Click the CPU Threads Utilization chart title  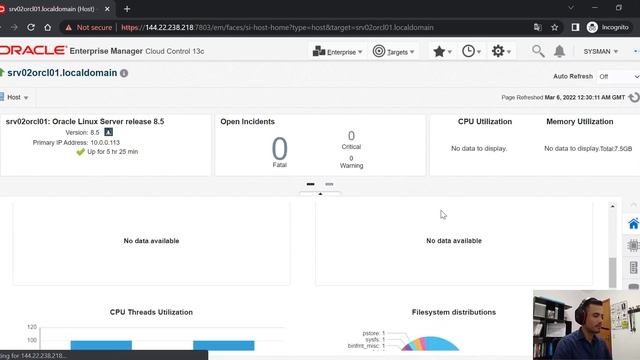coord(151,312)
